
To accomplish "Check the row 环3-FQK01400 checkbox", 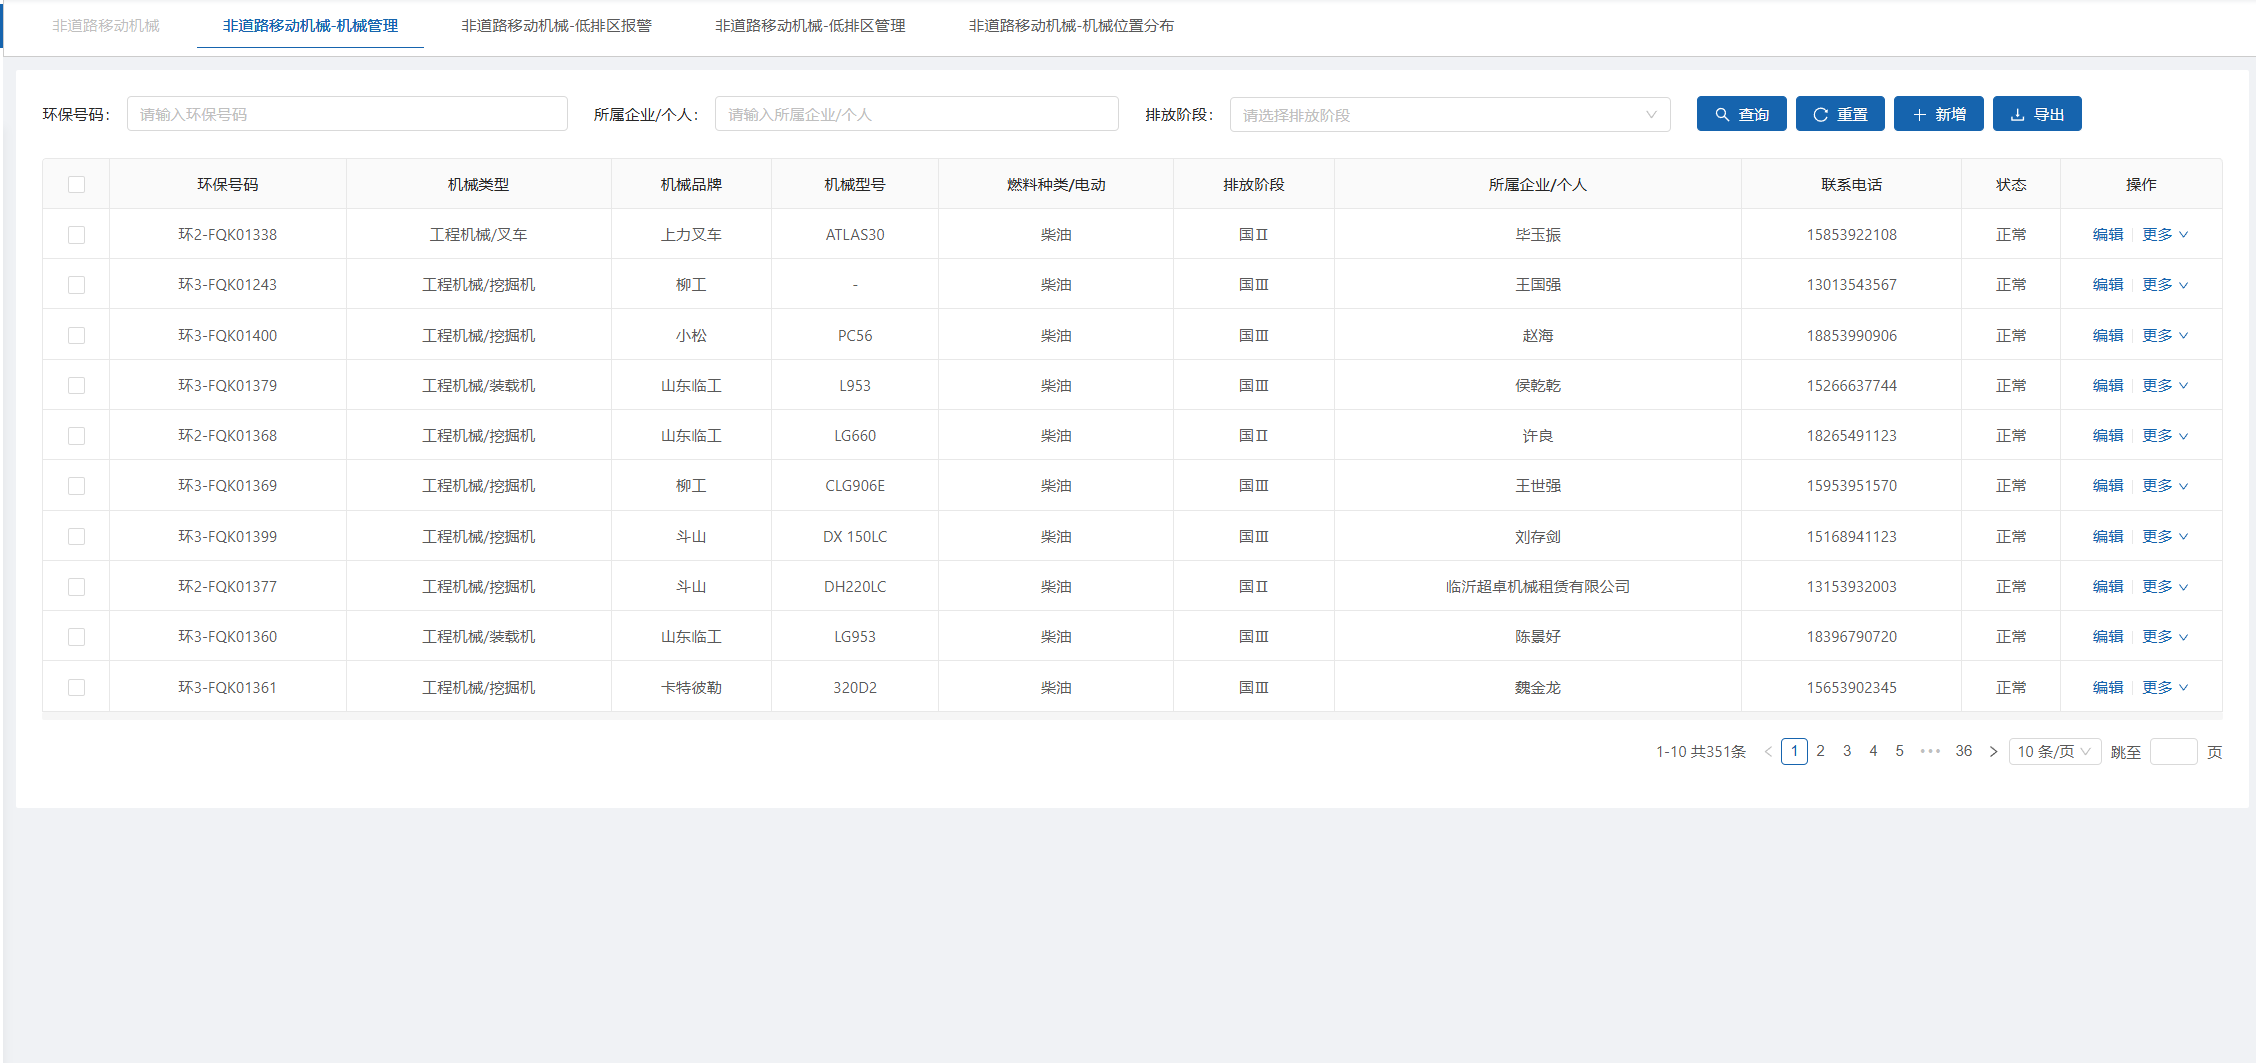I will point(76,335).
